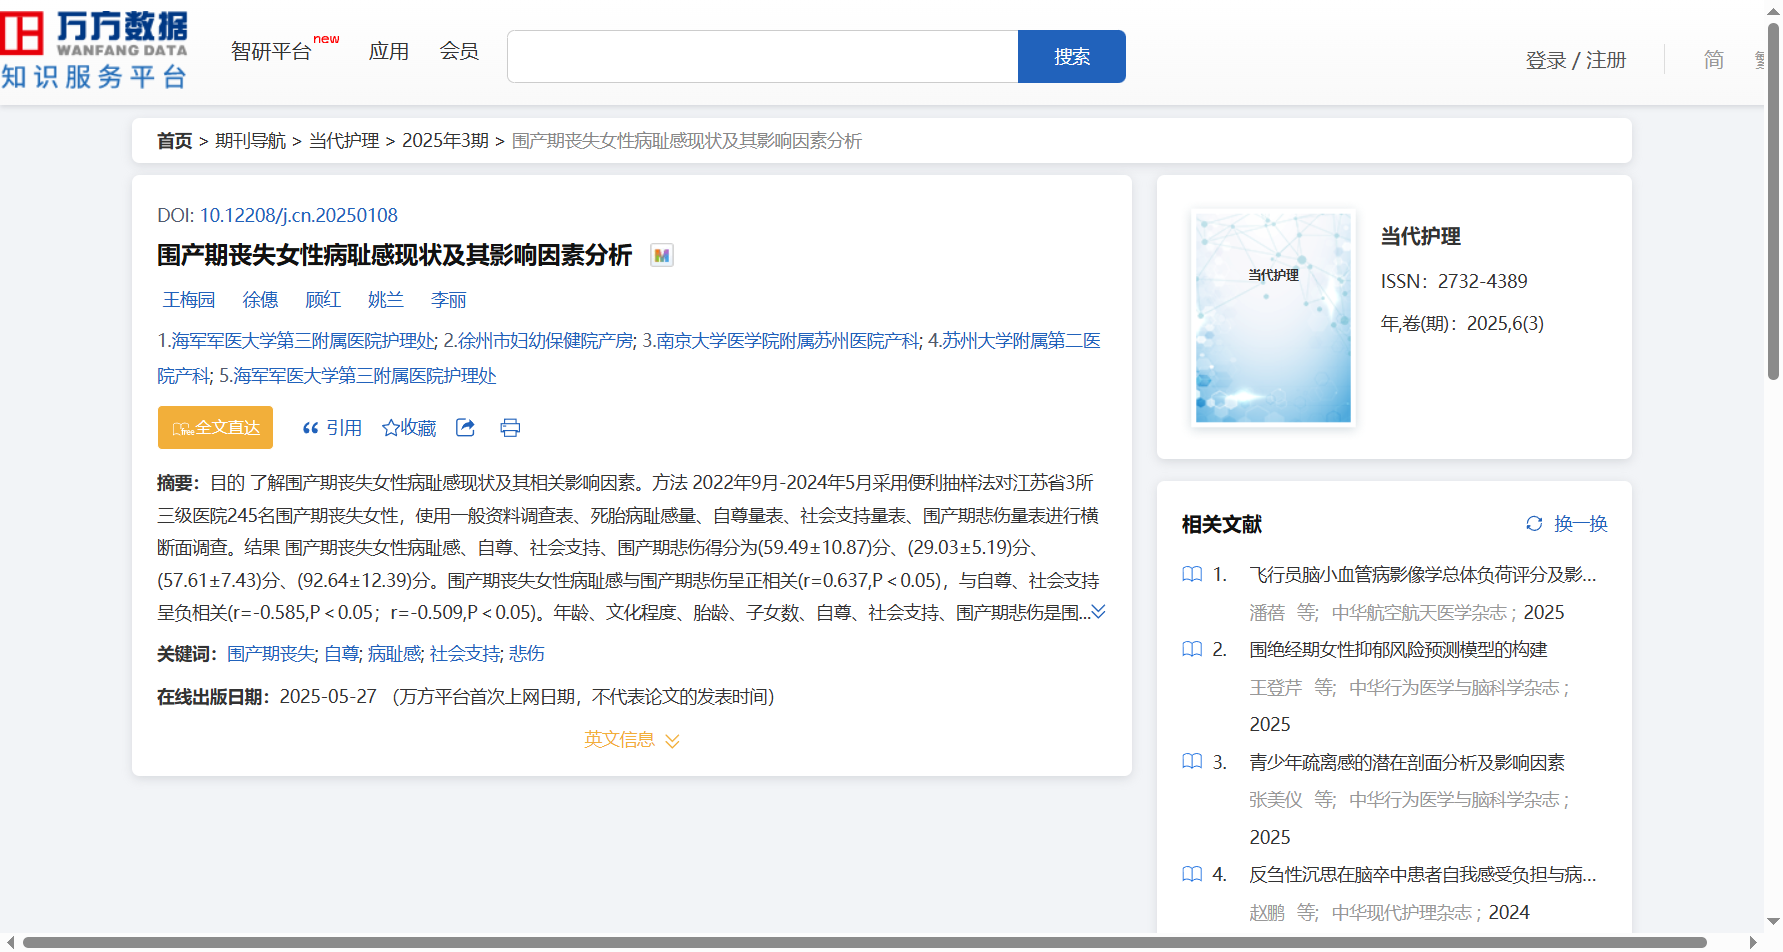Screen dimensions: 1783x952
Task: Click related author 张美仪
Action: point(1275,800)
